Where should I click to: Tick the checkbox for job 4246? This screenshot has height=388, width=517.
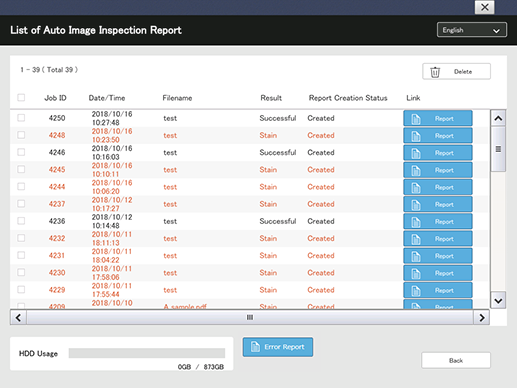21,152
